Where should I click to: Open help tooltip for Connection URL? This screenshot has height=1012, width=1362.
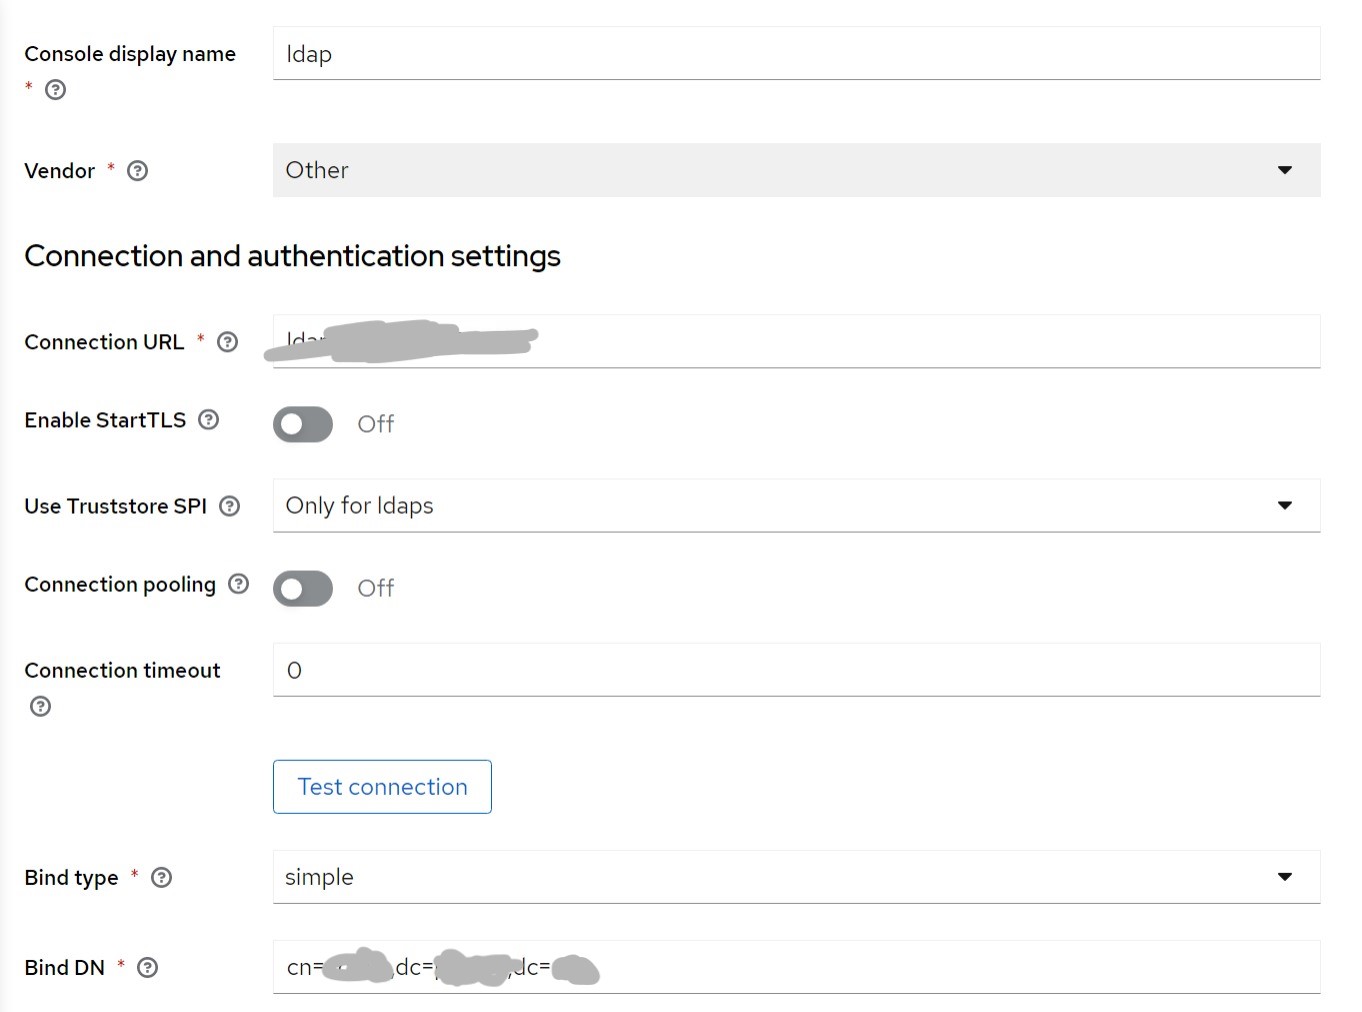pyautogui.click(x=228, y=342)
